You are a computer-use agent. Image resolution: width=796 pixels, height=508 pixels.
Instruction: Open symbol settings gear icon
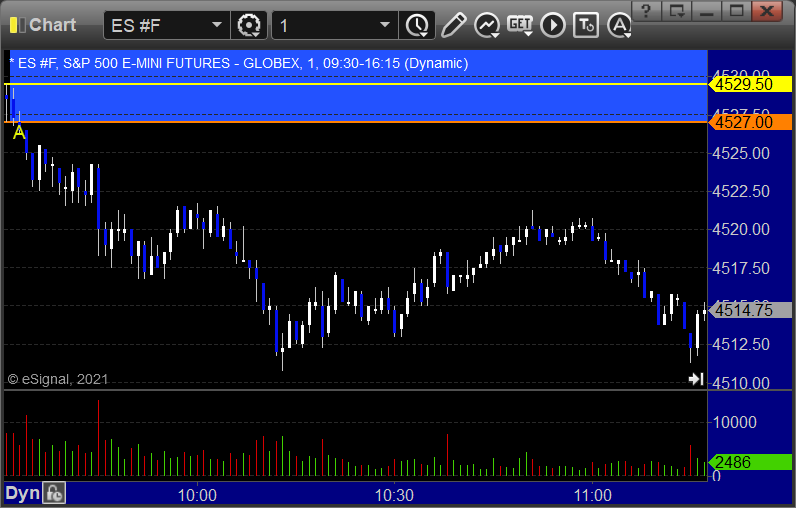tap(249, 25)
